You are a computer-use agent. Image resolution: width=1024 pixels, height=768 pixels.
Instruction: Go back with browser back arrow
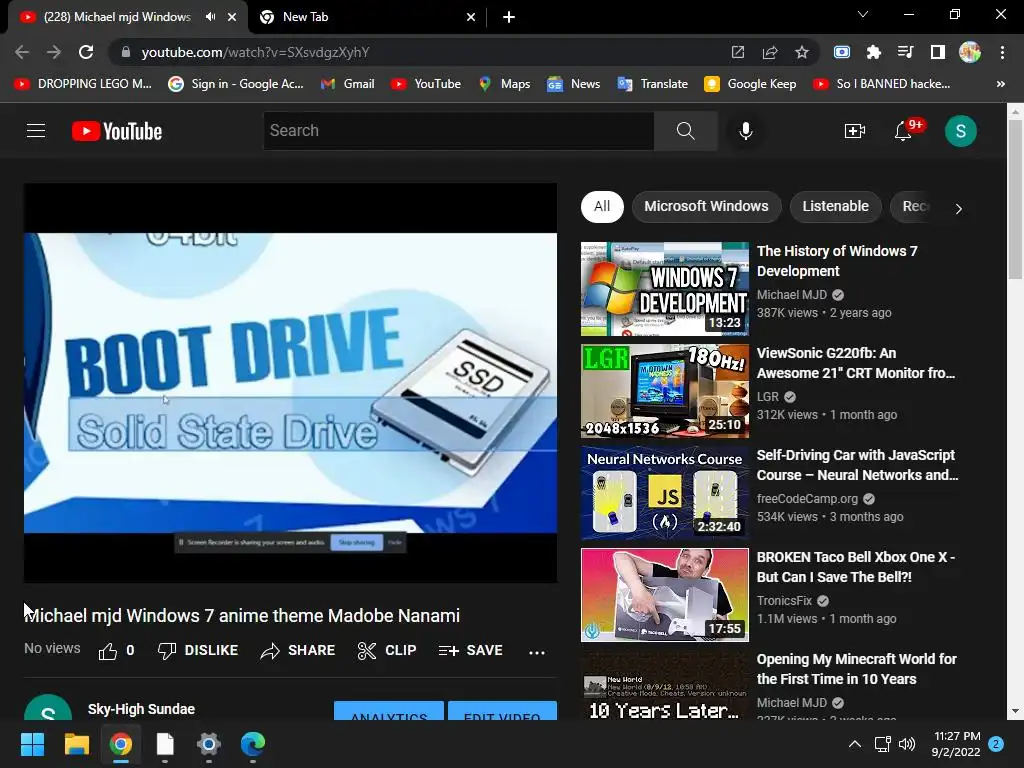pos(22,52)
